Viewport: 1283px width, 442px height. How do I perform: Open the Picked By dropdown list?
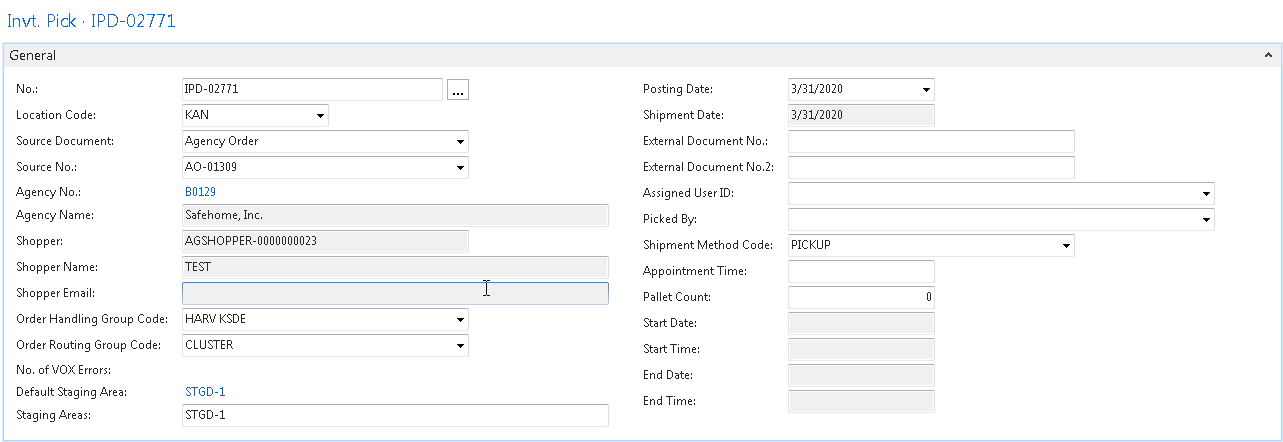[1206, 220]
